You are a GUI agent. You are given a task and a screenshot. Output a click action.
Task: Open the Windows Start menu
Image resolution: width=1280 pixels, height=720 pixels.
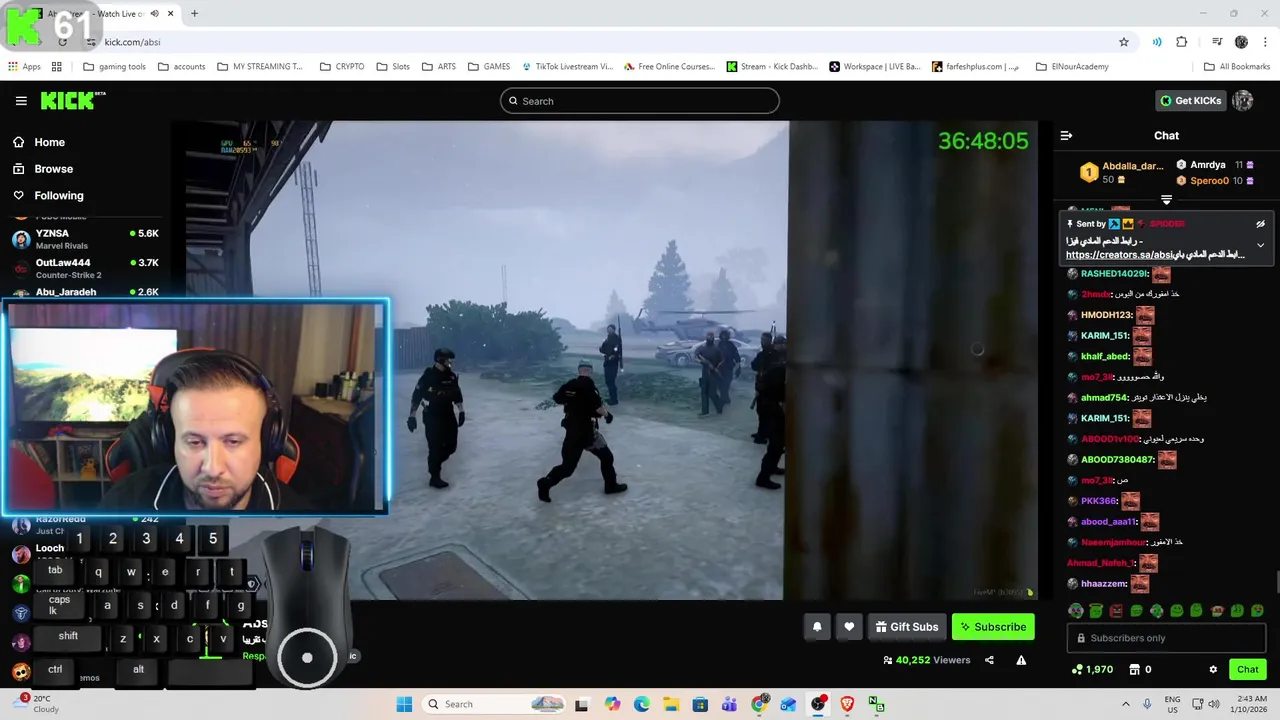pos(404,704)
